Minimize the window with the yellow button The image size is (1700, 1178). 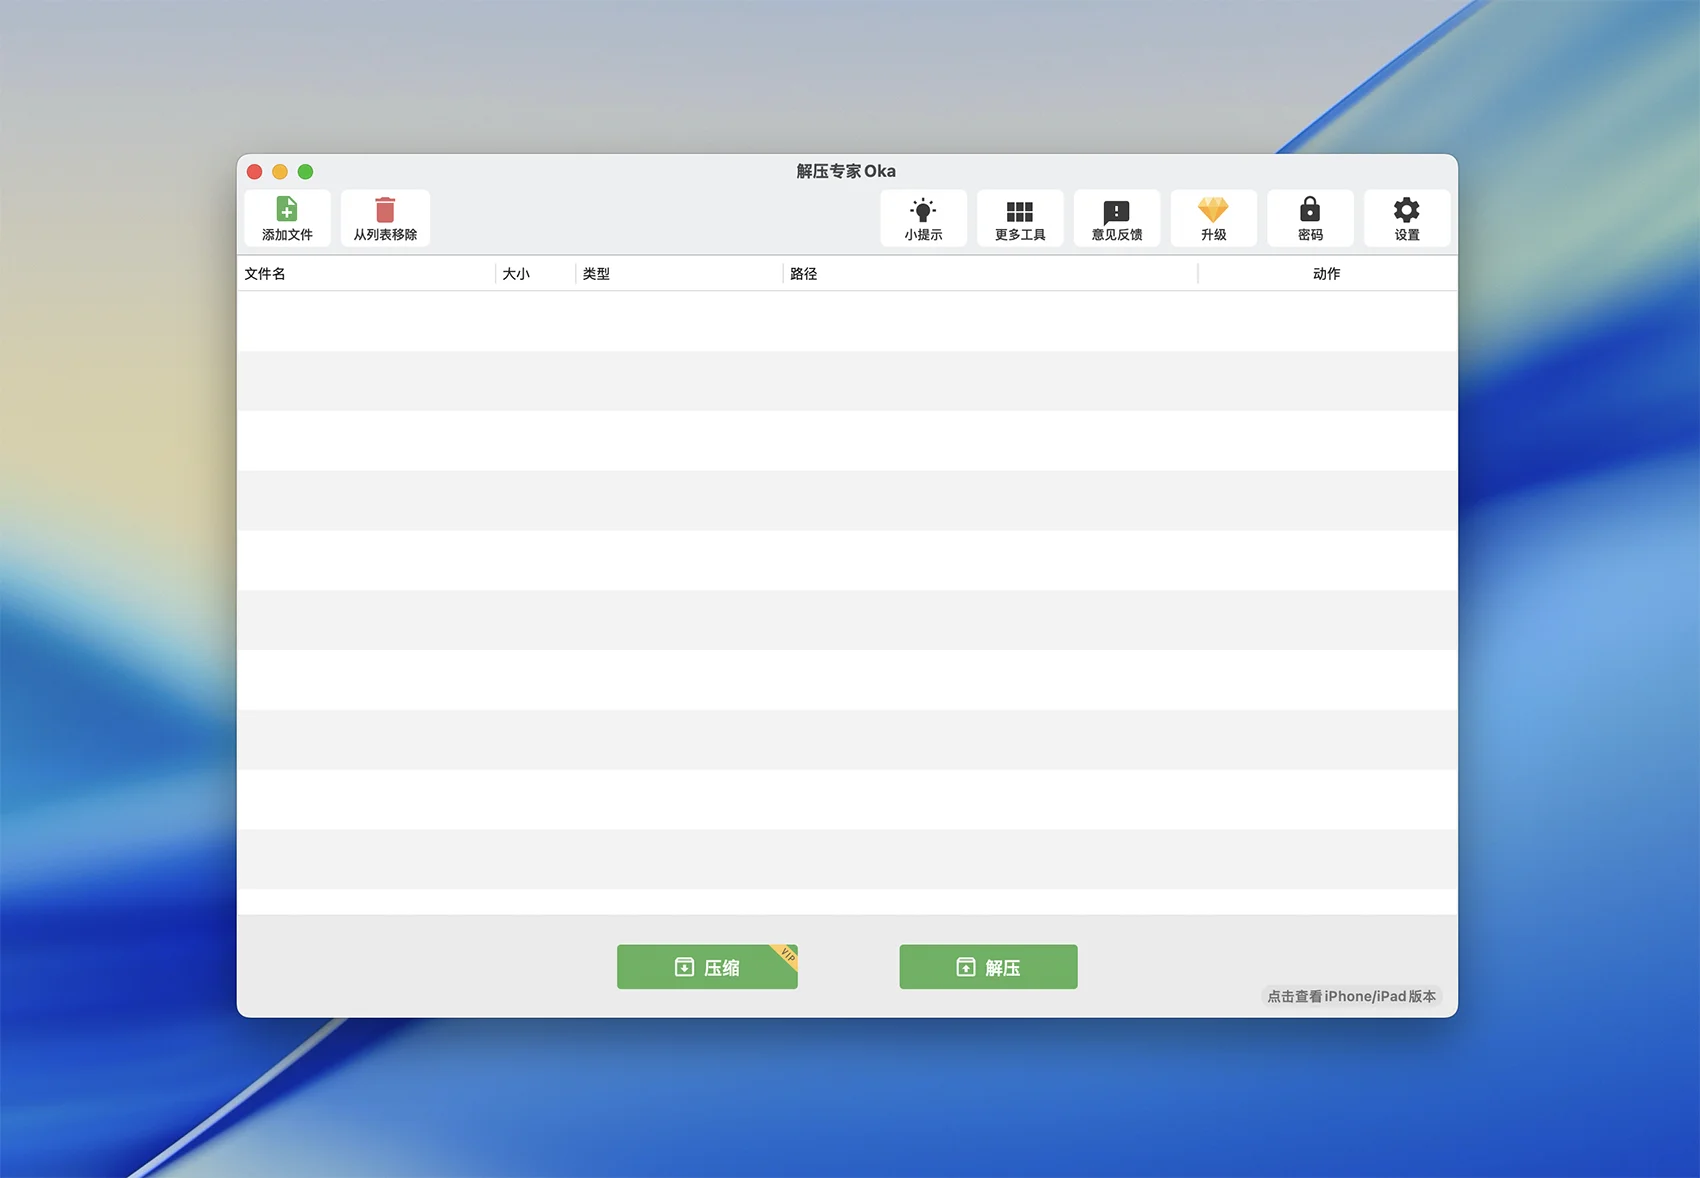click(280, 172)
